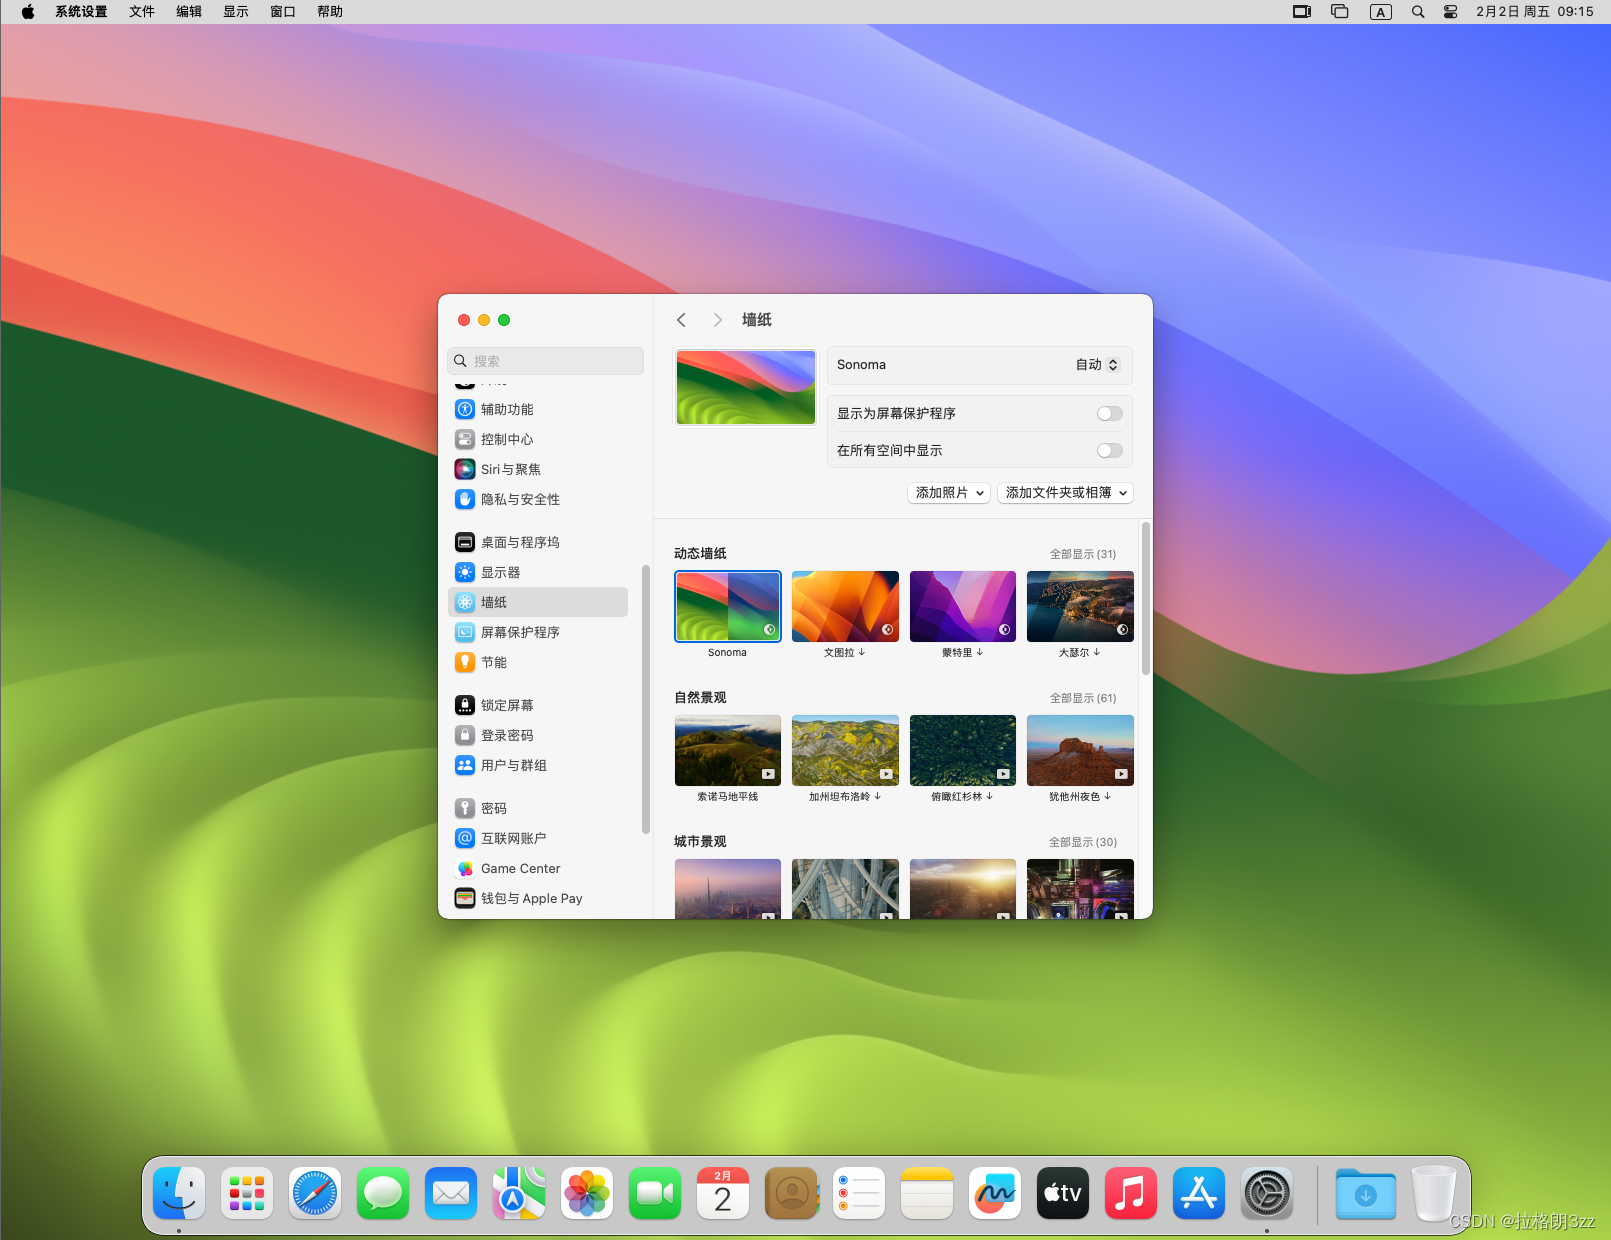Open 互联网账户 settings
Viewport: 1611px width, 1240px height.
click(x=538, y=838)
